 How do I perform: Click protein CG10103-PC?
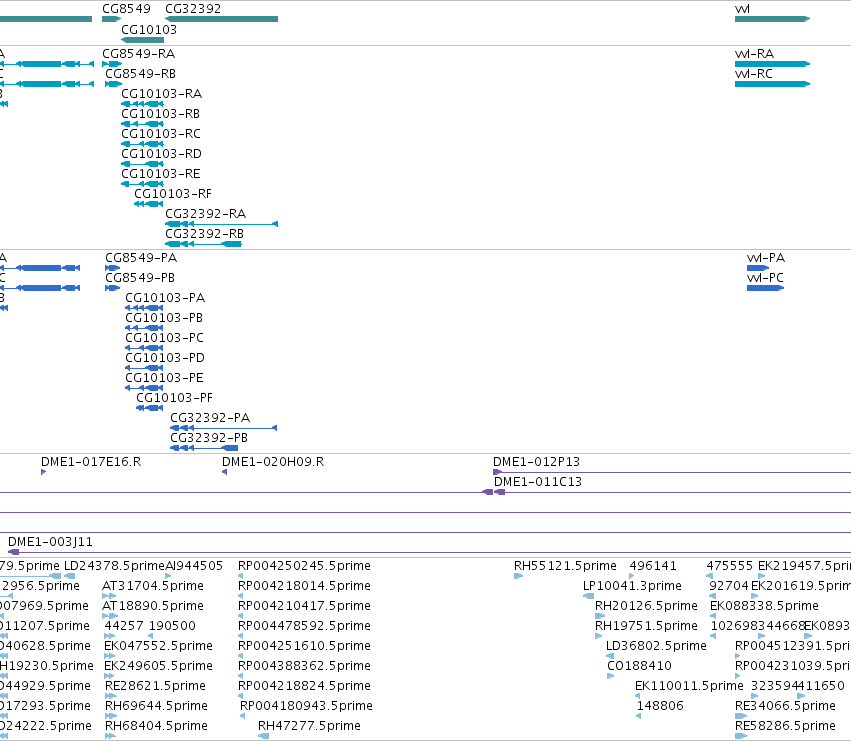tap(164, 338)
